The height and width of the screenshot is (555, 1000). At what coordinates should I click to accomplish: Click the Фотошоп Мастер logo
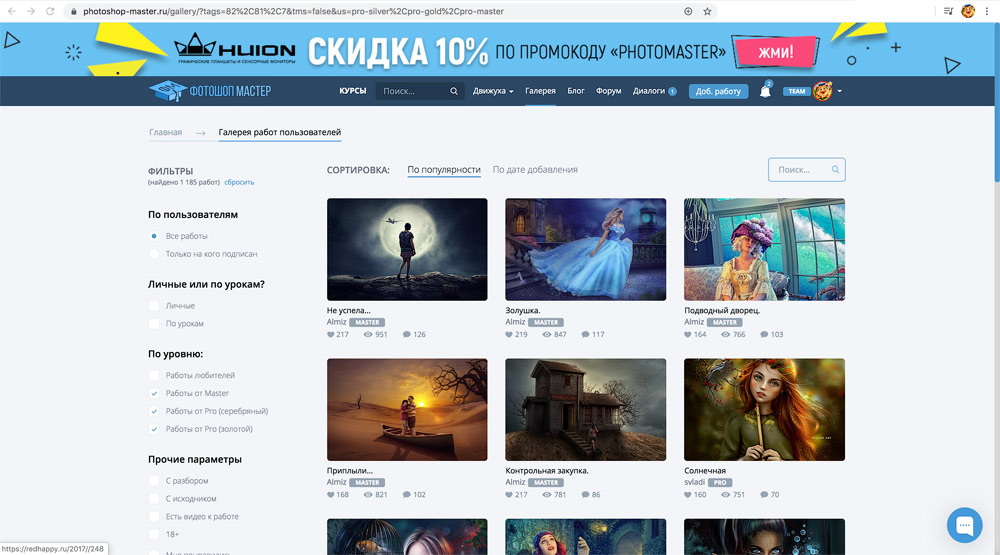tap(210, 91)
